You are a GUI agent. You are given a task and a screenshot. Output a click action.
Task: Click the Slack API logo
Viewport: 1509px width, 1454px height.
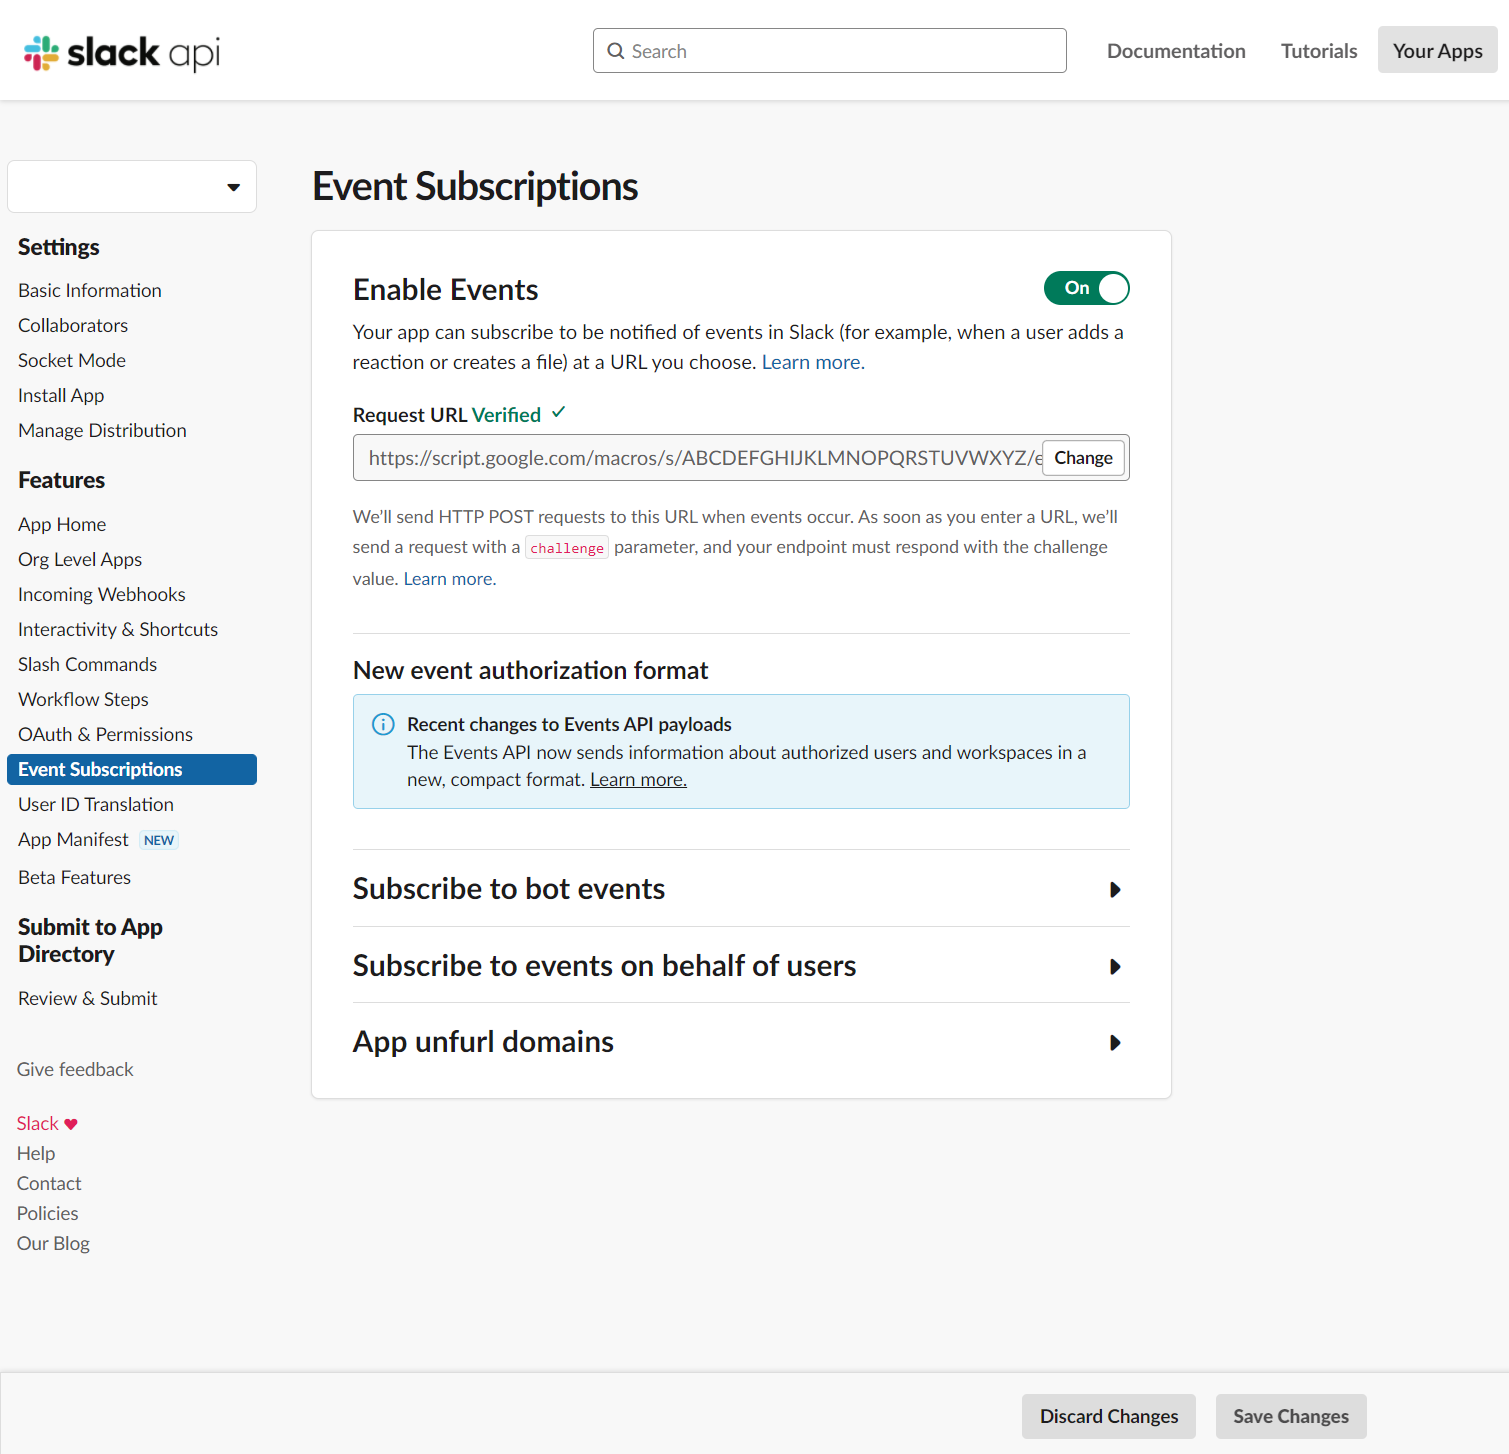click(x=122, y=52)
